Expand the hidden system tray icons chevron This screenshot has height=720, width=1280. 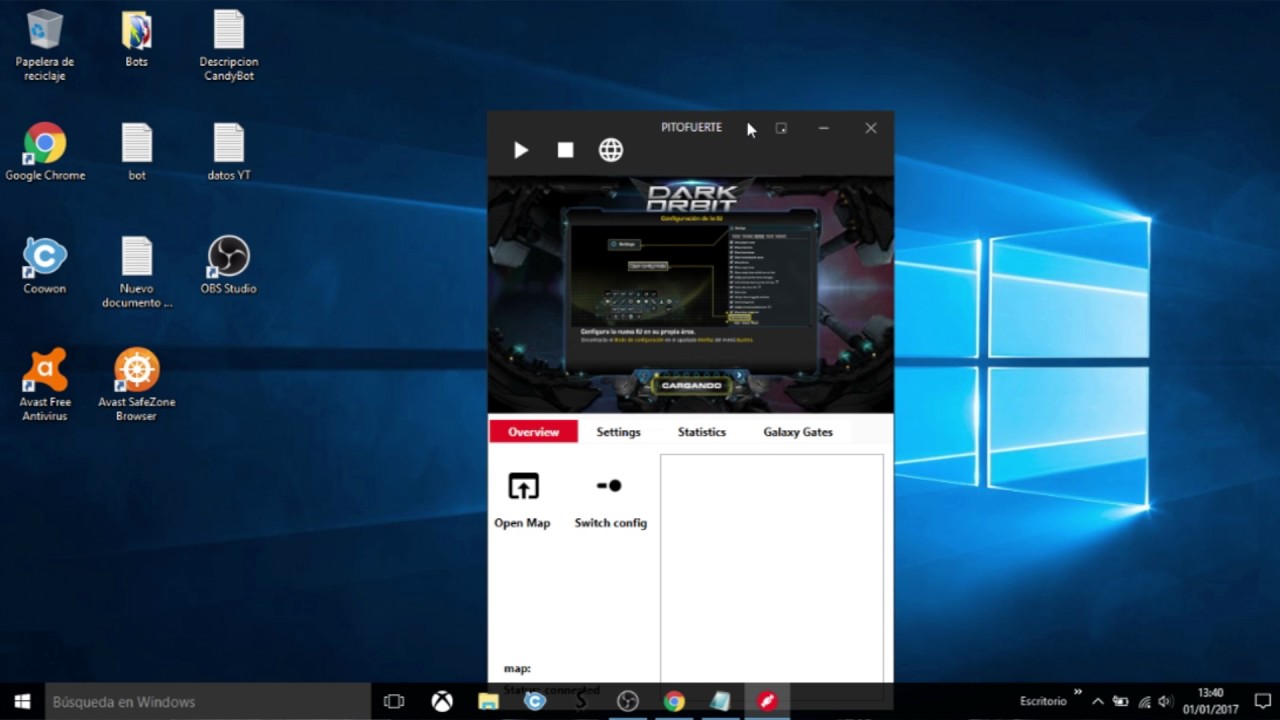pyautogui.click(x=1097, y=702)
